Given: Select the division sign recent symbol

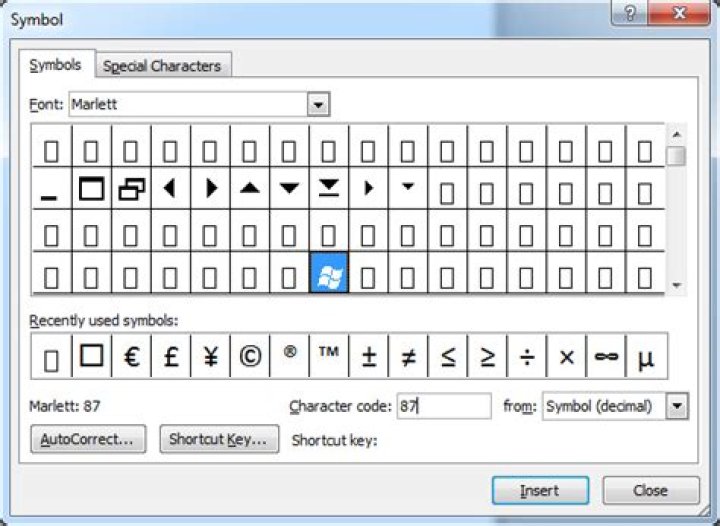Looking at the screenshot, I should (526, 356).
